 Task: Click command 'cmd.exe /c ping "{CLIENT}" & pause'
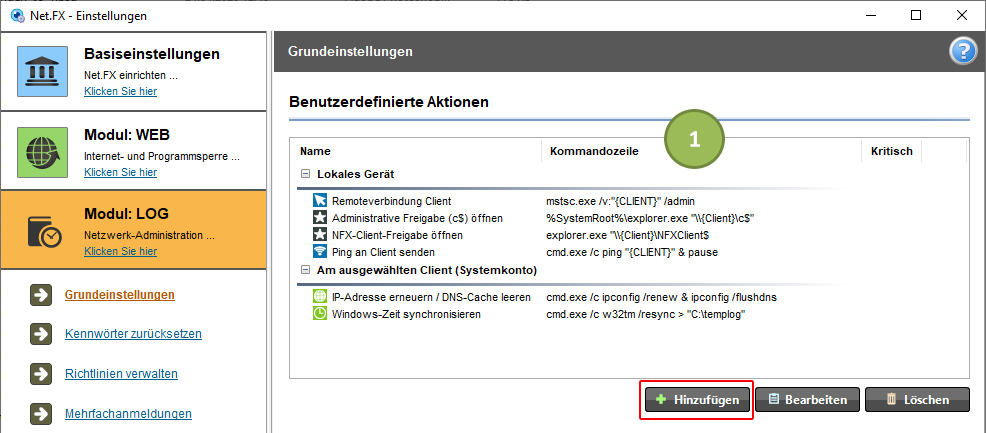tap(632, 252)
